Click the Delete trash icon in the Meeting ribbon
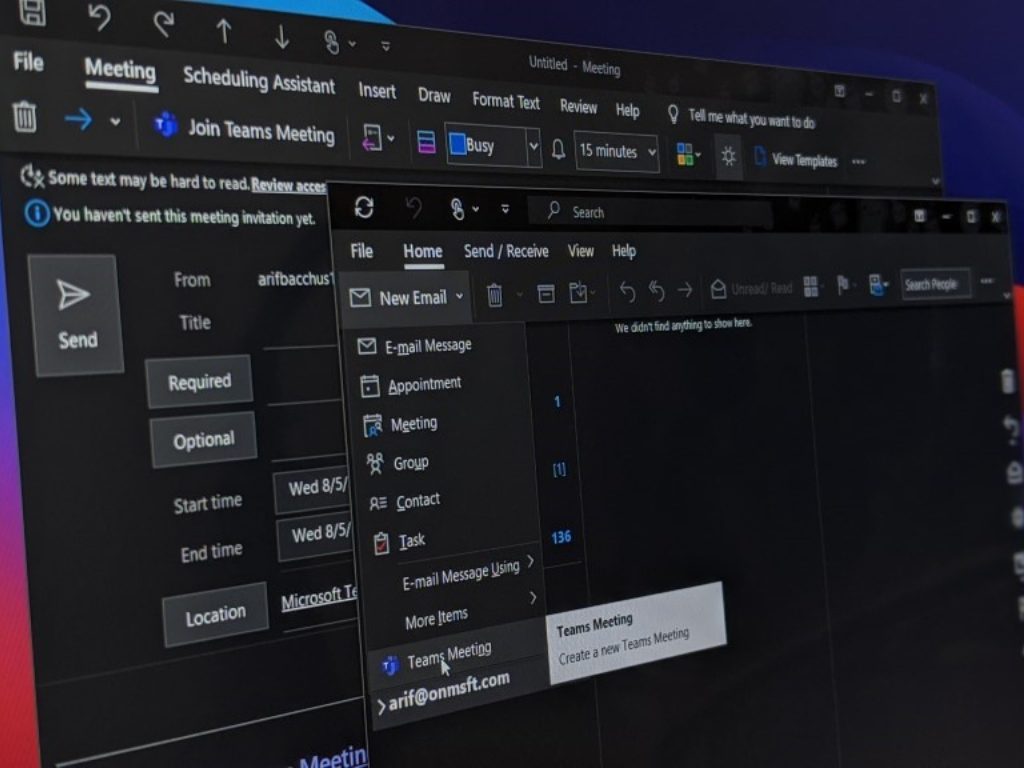1024x768 pixels. [25, 118]
